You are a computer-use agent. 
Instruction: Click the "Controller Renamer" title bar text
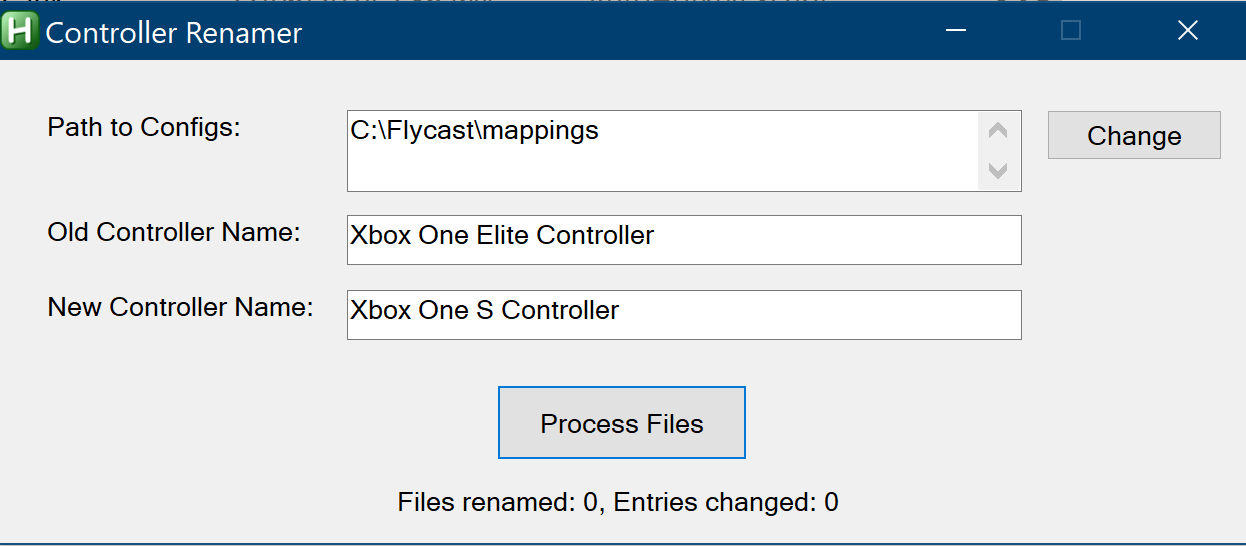click(174, 33)
